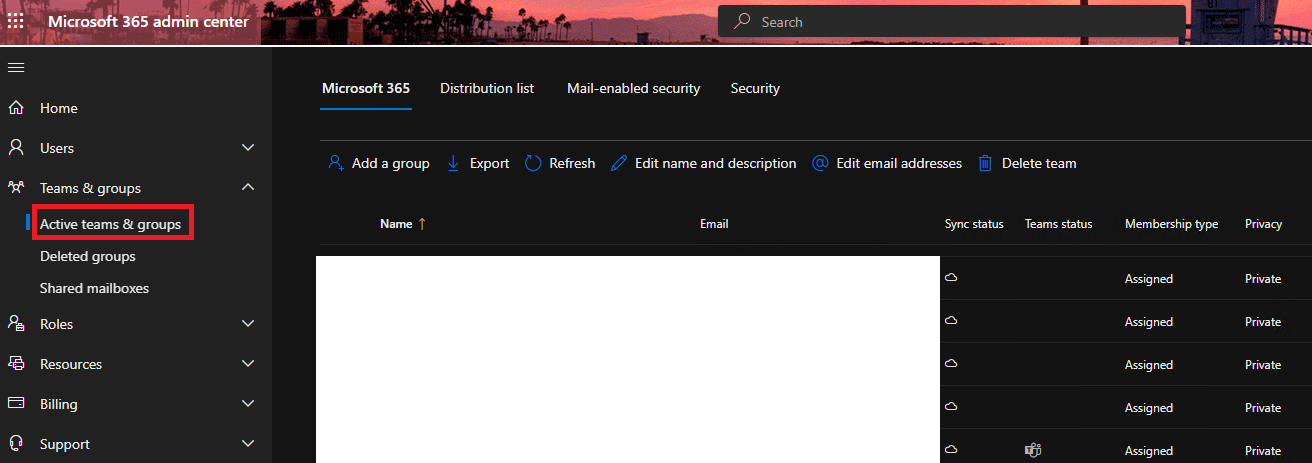The width and height of the screenshot is (1312, 463).
Task: Click the Billing card icon
Action: coord(16,403)
